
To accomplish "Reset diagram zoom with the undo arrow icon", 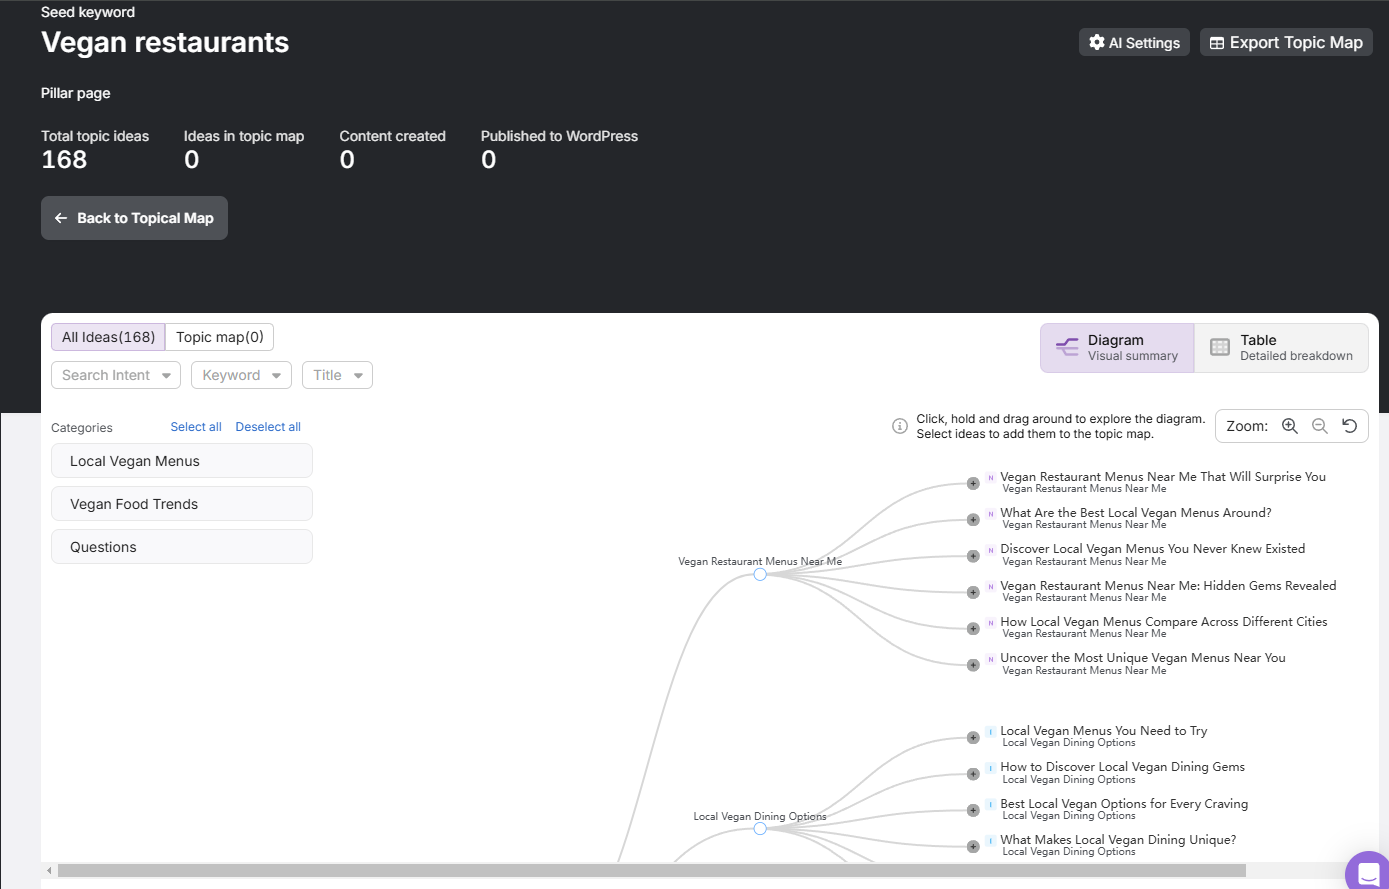I will click(1350, 426).
